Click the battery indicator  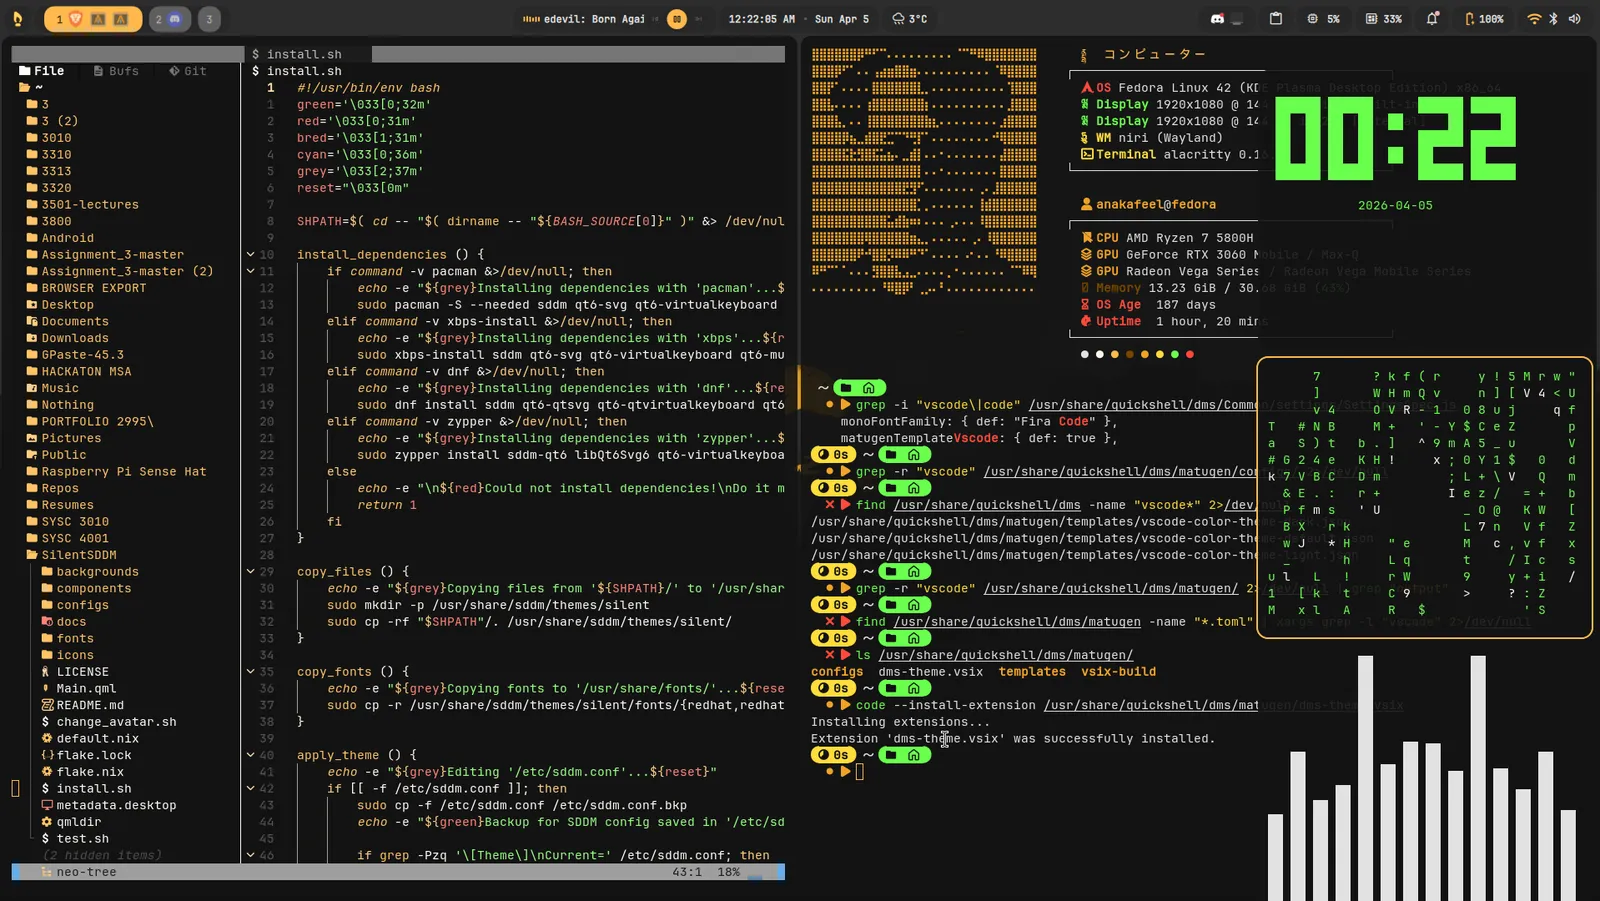(1484, 19)
